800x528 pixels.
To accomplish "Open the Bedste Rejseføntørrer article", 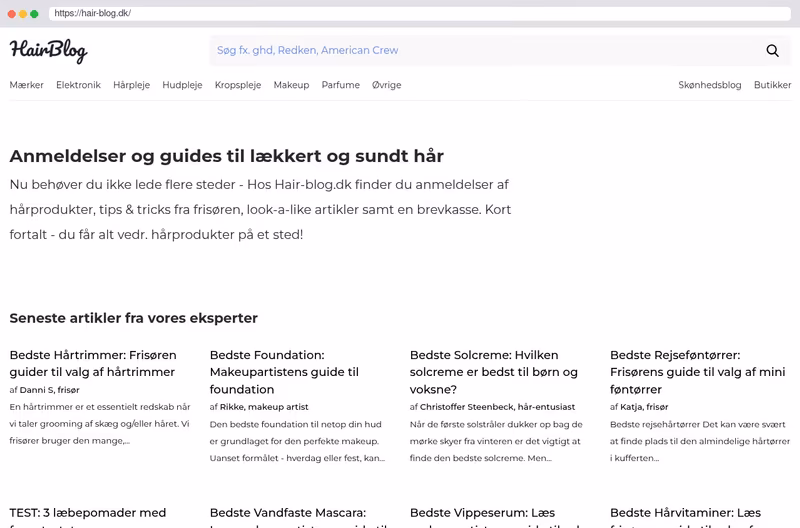I will (697, 372).
